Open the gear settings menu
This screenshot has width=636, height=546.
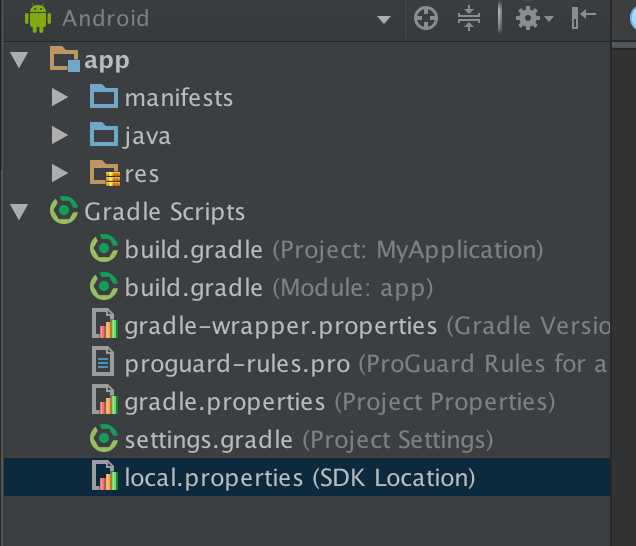534,18
